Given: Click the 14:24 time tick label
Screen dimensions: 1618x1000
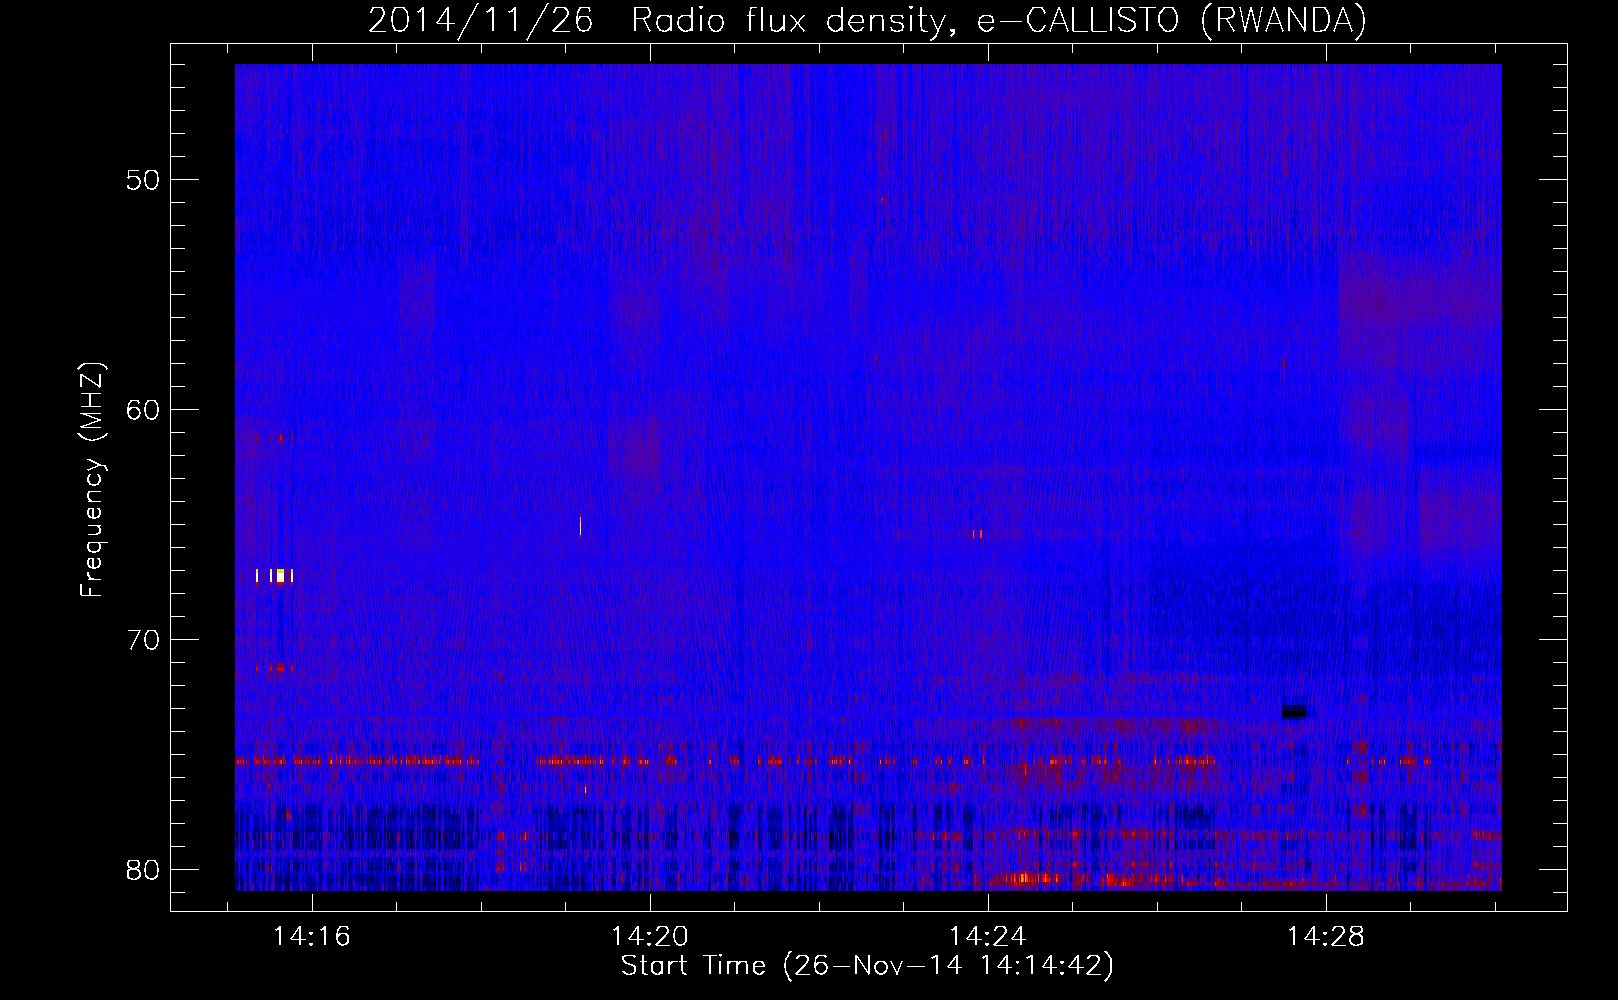Looking at the screenshot, I should tap(988, 937).
